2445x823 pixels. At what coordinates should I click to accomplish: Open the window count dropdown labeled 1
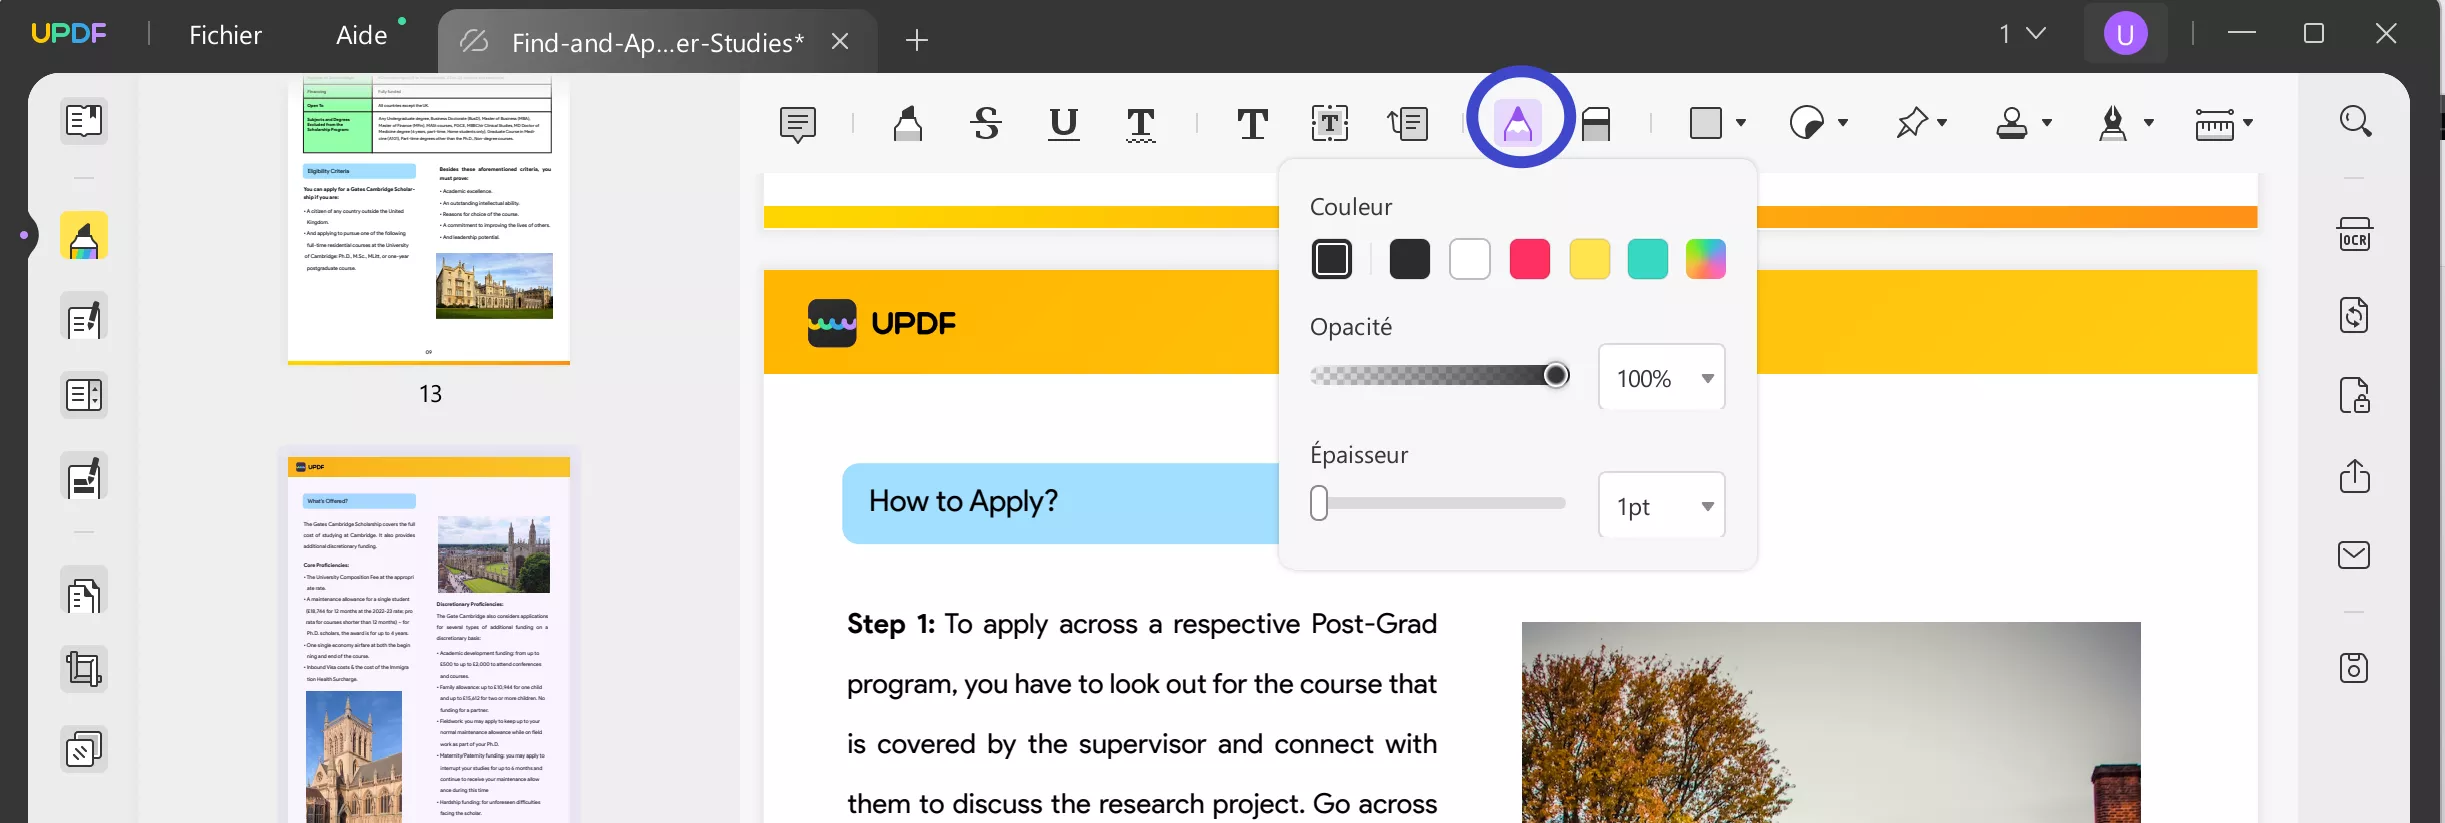click(x=2022, y=34)
